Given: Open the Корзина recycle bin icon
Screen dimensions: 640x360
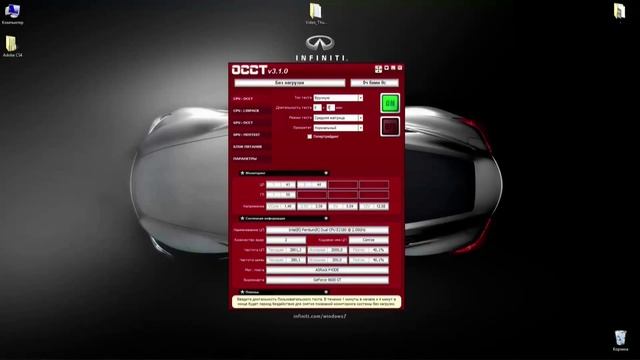Looking at the screenshot, I should tap(620, 340).
